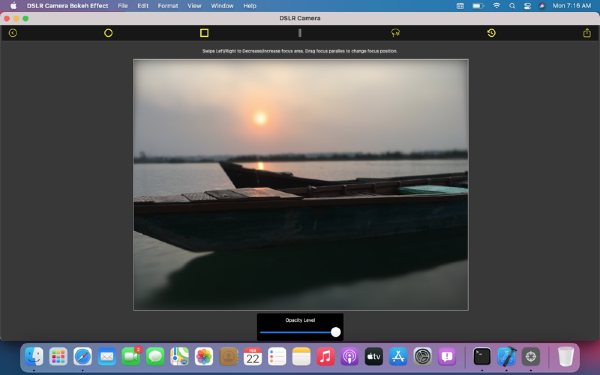Adjust the Opacity Level slider
The width and height of the screenshot is (600, 375).
300,332
